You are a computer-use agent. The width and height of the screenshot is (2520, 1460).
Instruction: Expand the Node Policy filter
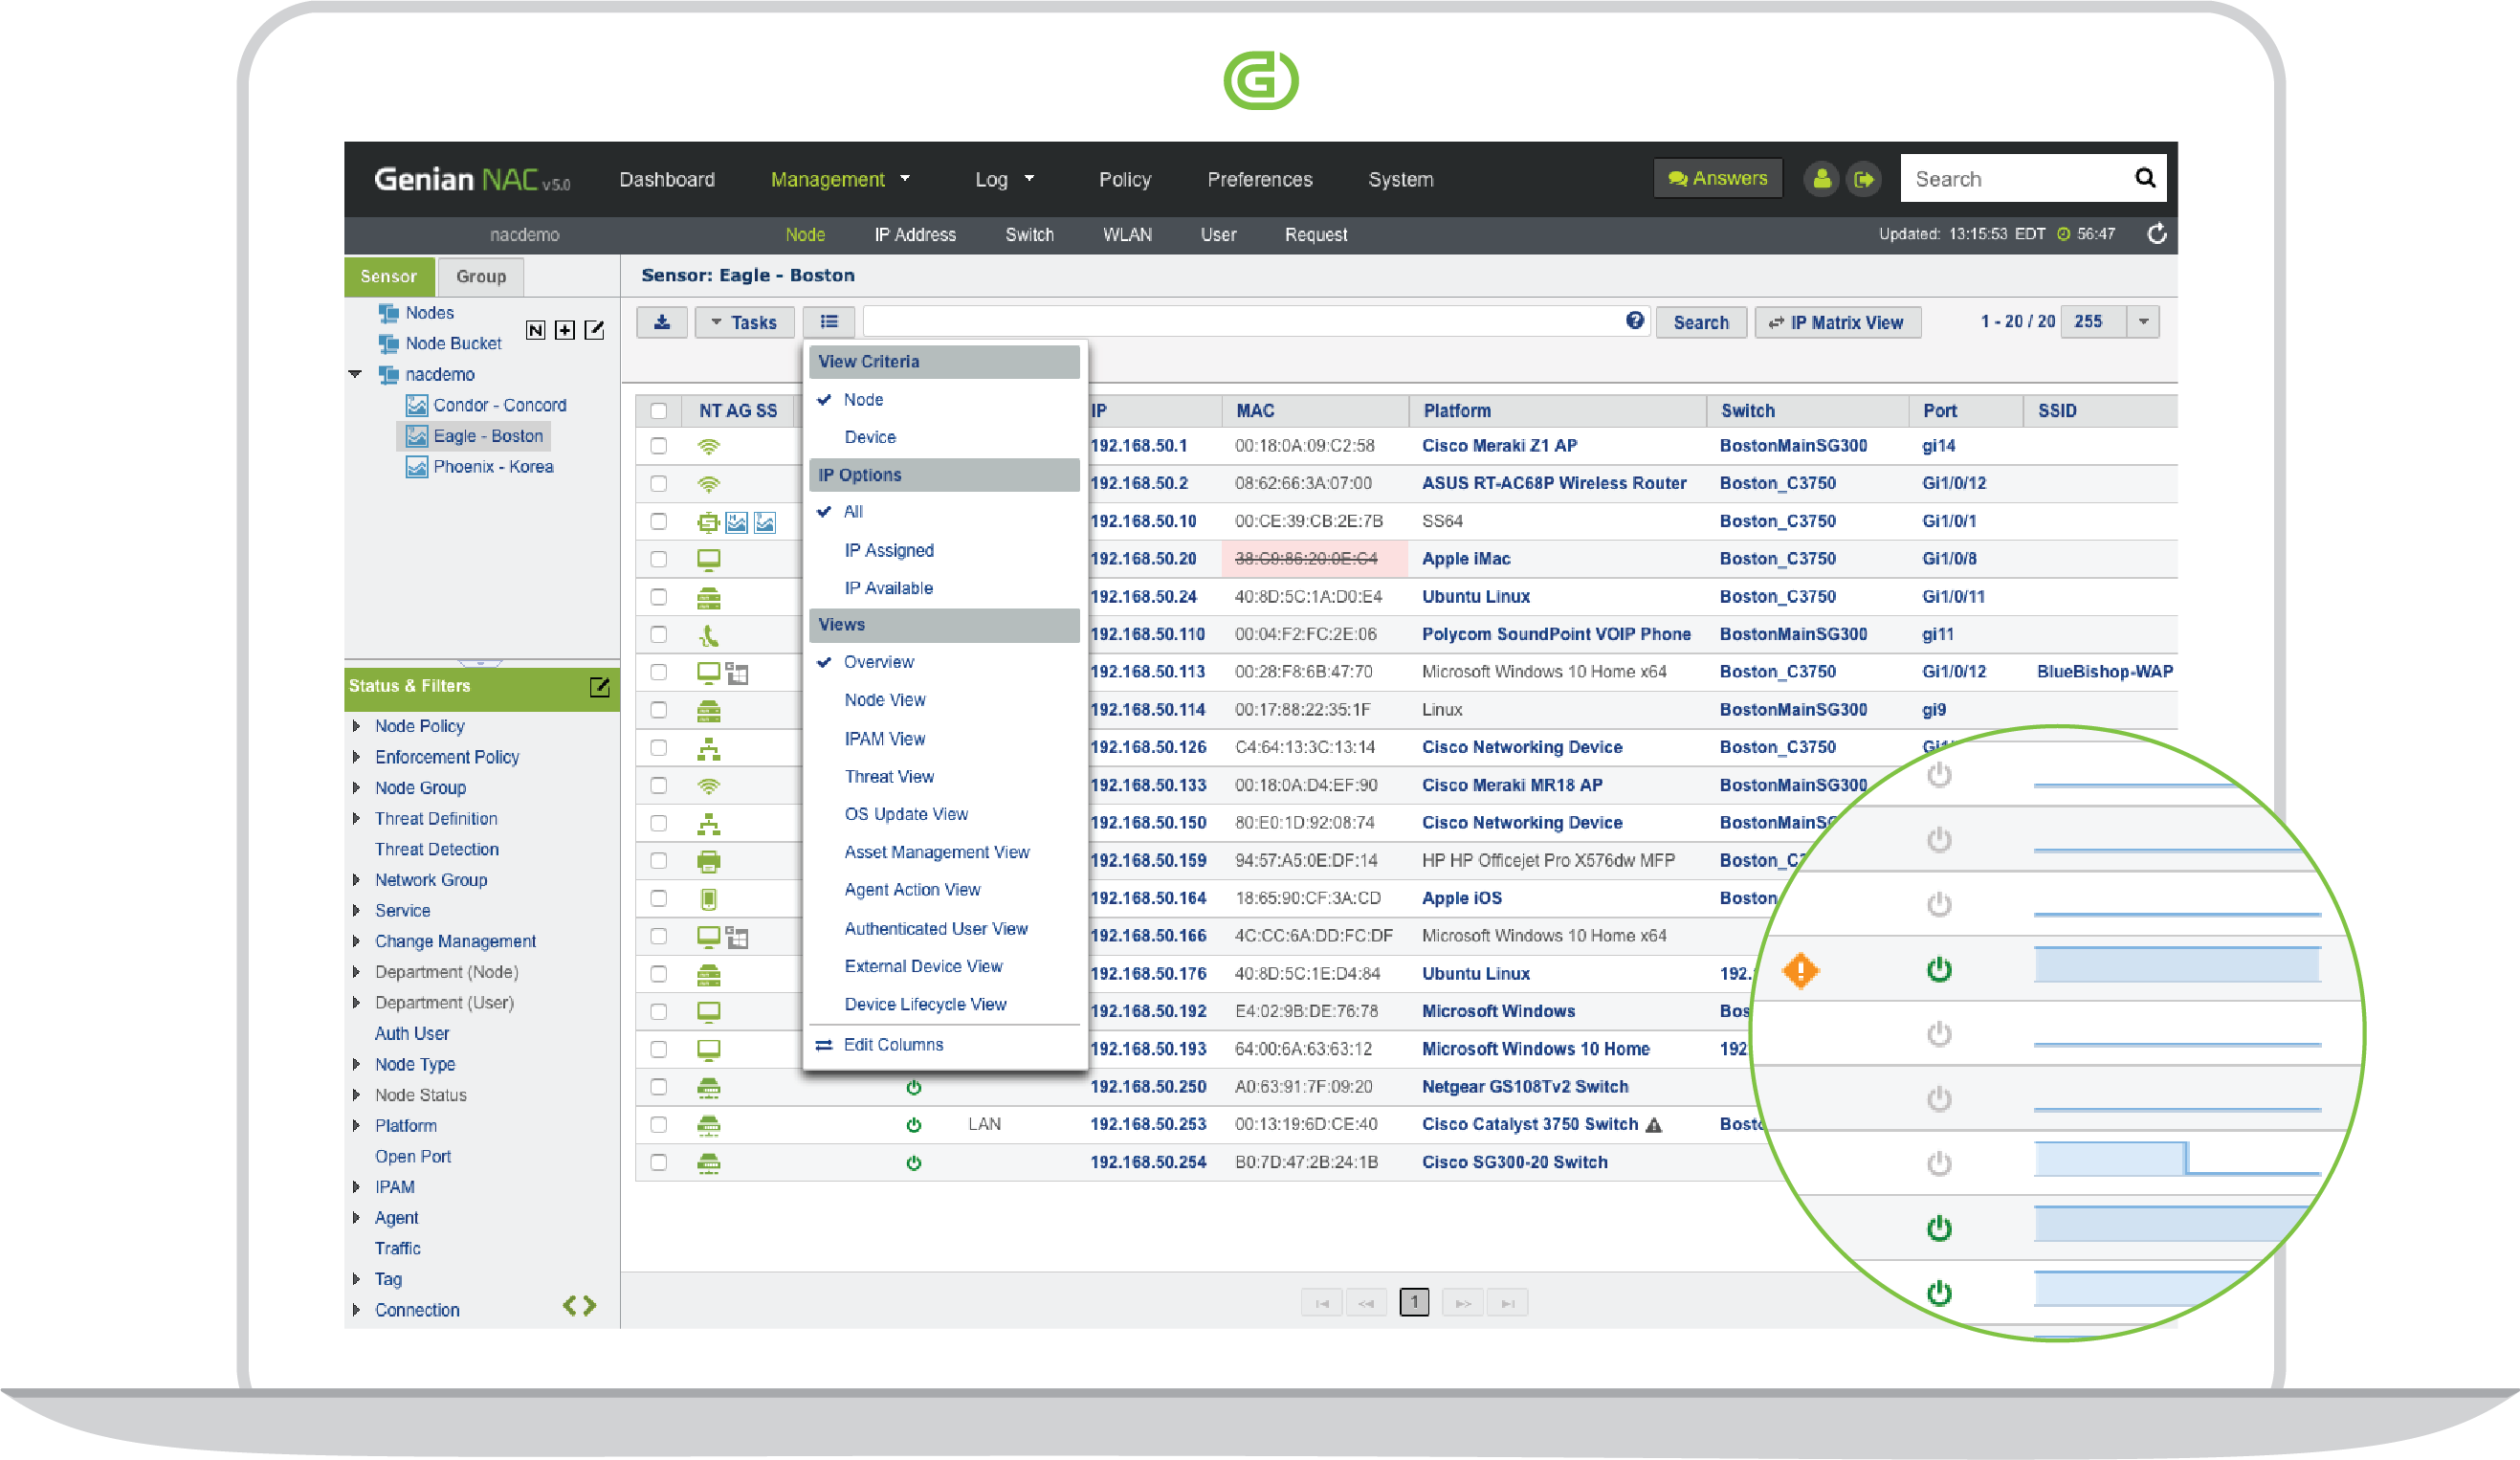pyautogui.click(x=357, y=727)
